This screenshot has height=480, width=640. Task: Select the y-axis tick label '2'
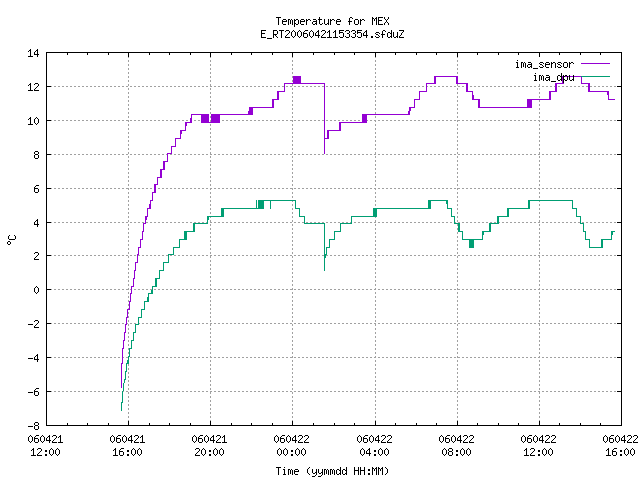point(37,256)
